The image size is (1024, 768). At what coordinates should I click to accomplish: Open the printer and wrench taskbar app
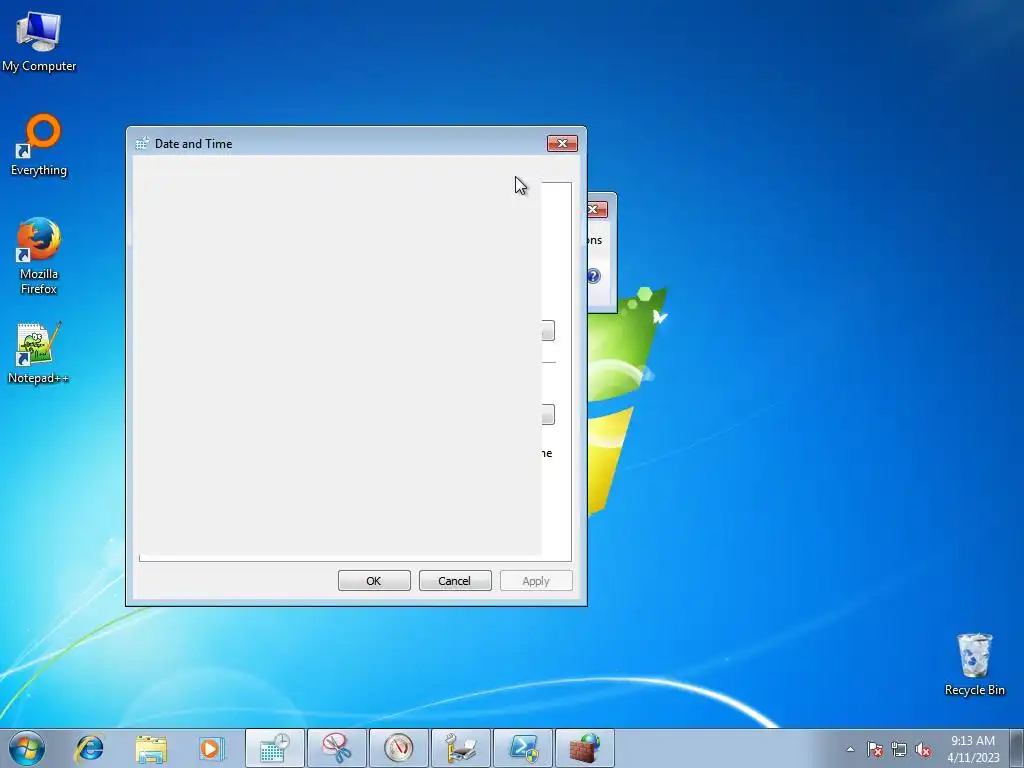tap(460, 748)
